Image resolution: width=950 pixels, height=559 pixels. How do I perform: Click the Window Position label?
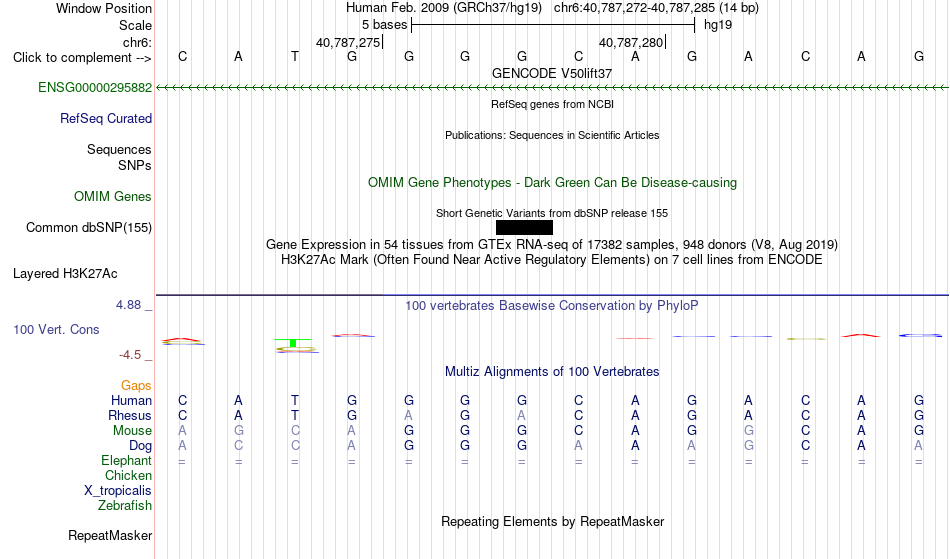104,8
